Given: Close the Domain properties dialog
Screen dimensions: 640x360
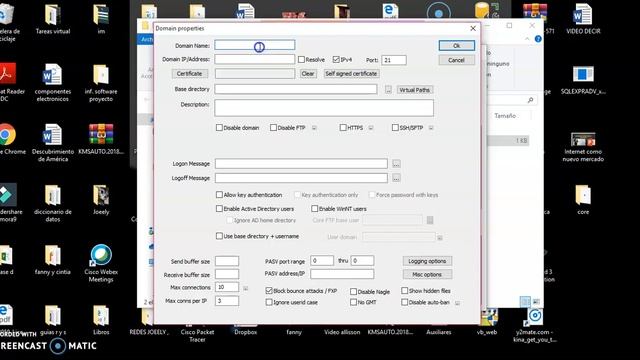Looking at the screenshot, I should pos(473,28).
